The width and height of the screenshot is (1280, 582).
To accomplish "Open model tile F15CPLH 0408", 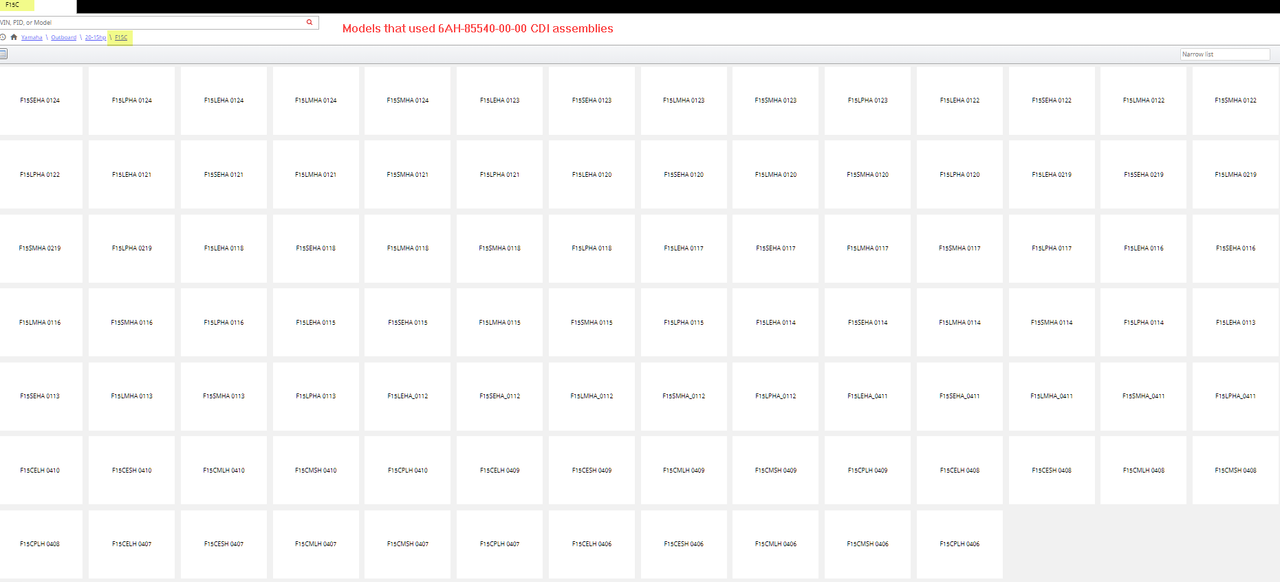I will pyautogui.click(x=40, y=544).
